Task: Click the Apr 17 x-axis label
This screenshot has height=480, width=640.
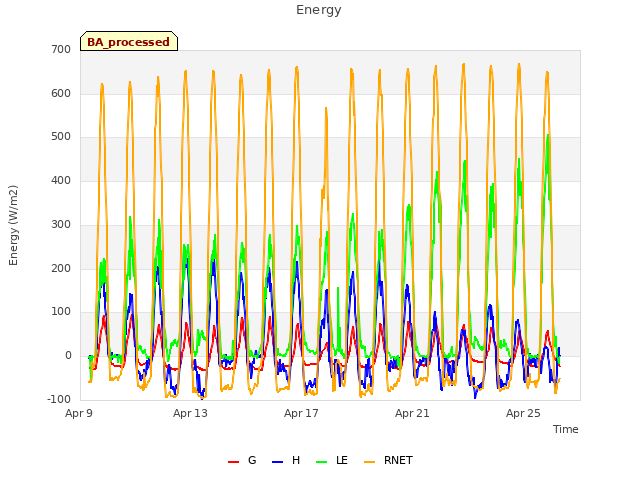Action: [x=301, y=413]
